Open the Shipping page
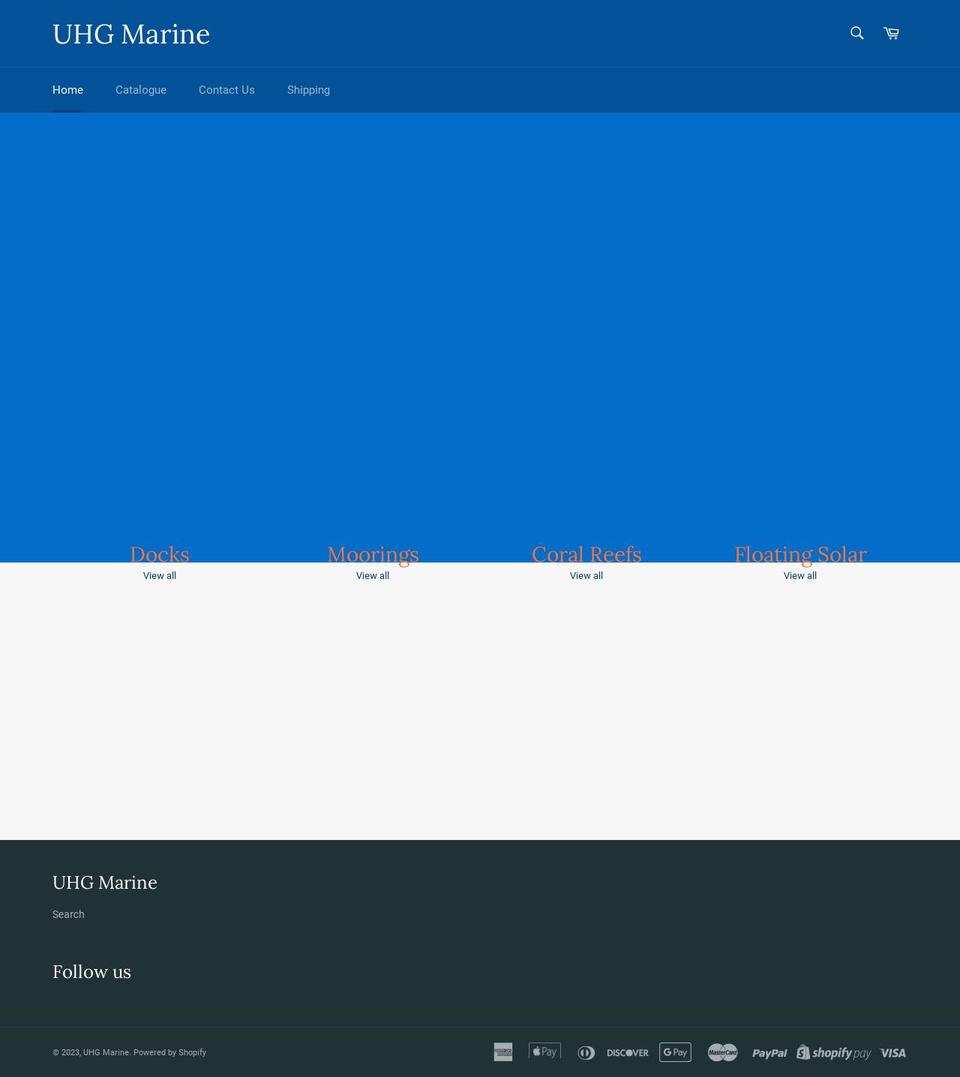960x1077 pixels. pos(308,90)
